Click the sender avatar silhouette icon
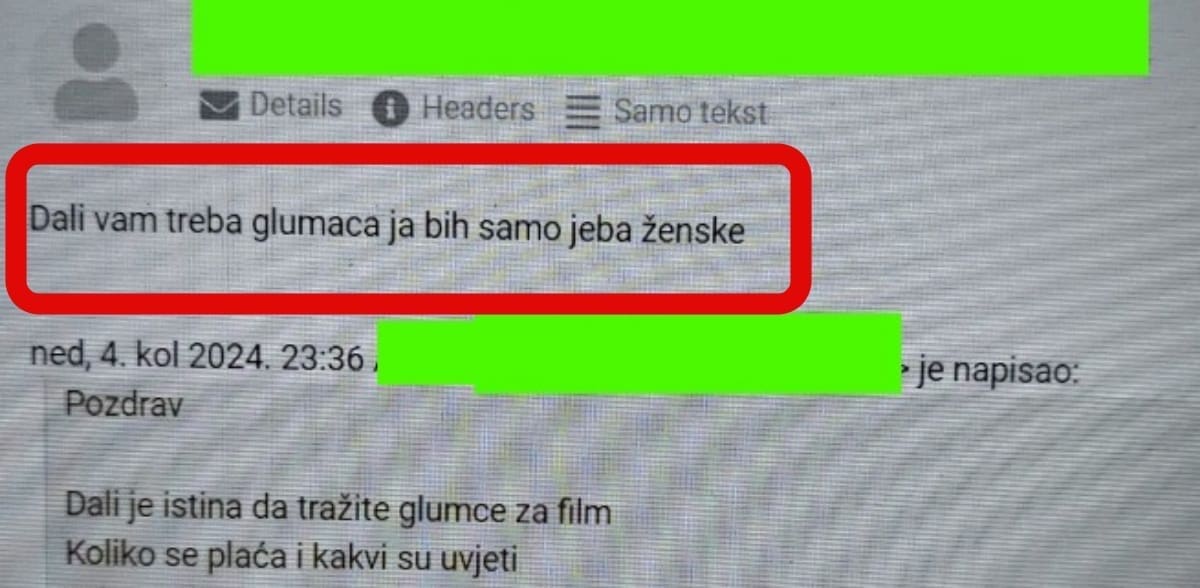 pos(96,71)
